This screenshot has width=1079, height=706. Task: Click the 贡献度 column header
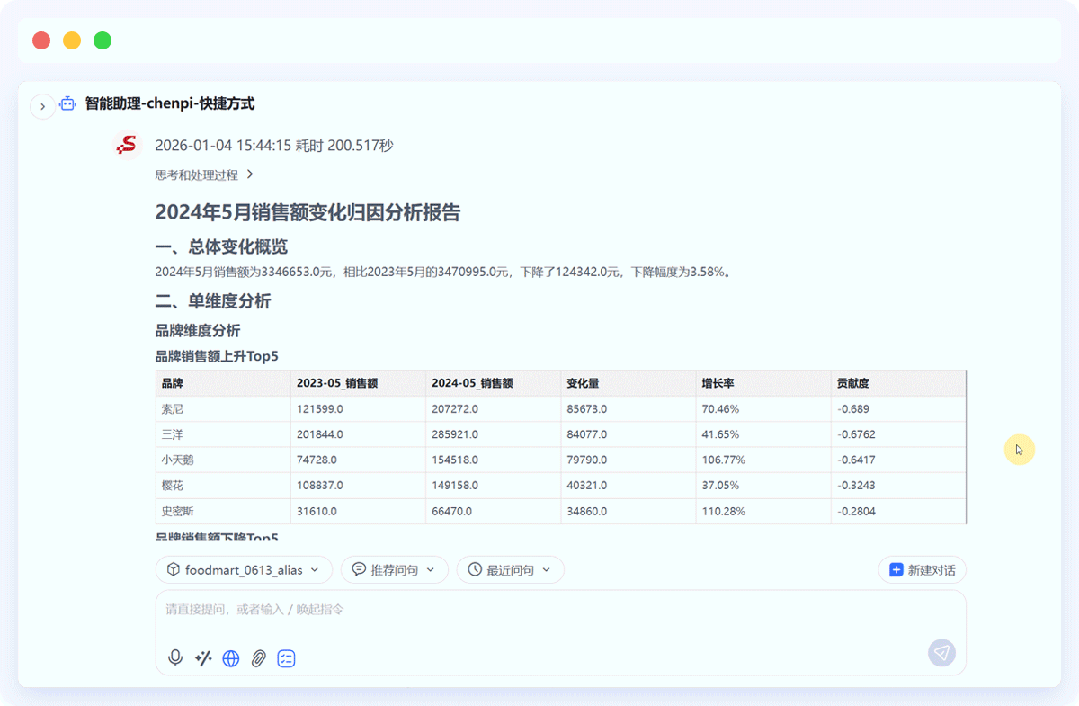[852, 384]
